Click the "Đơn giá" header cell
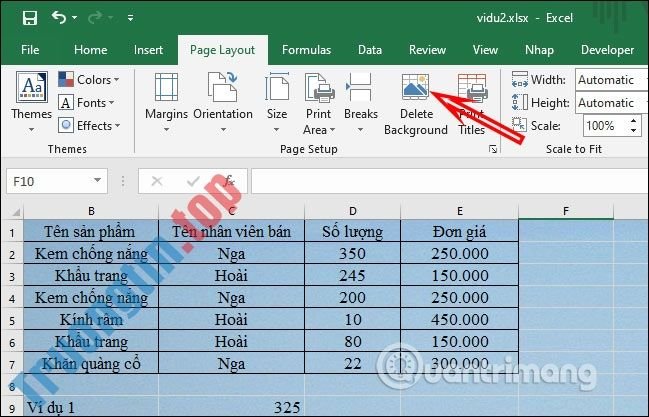 [459, 231]
